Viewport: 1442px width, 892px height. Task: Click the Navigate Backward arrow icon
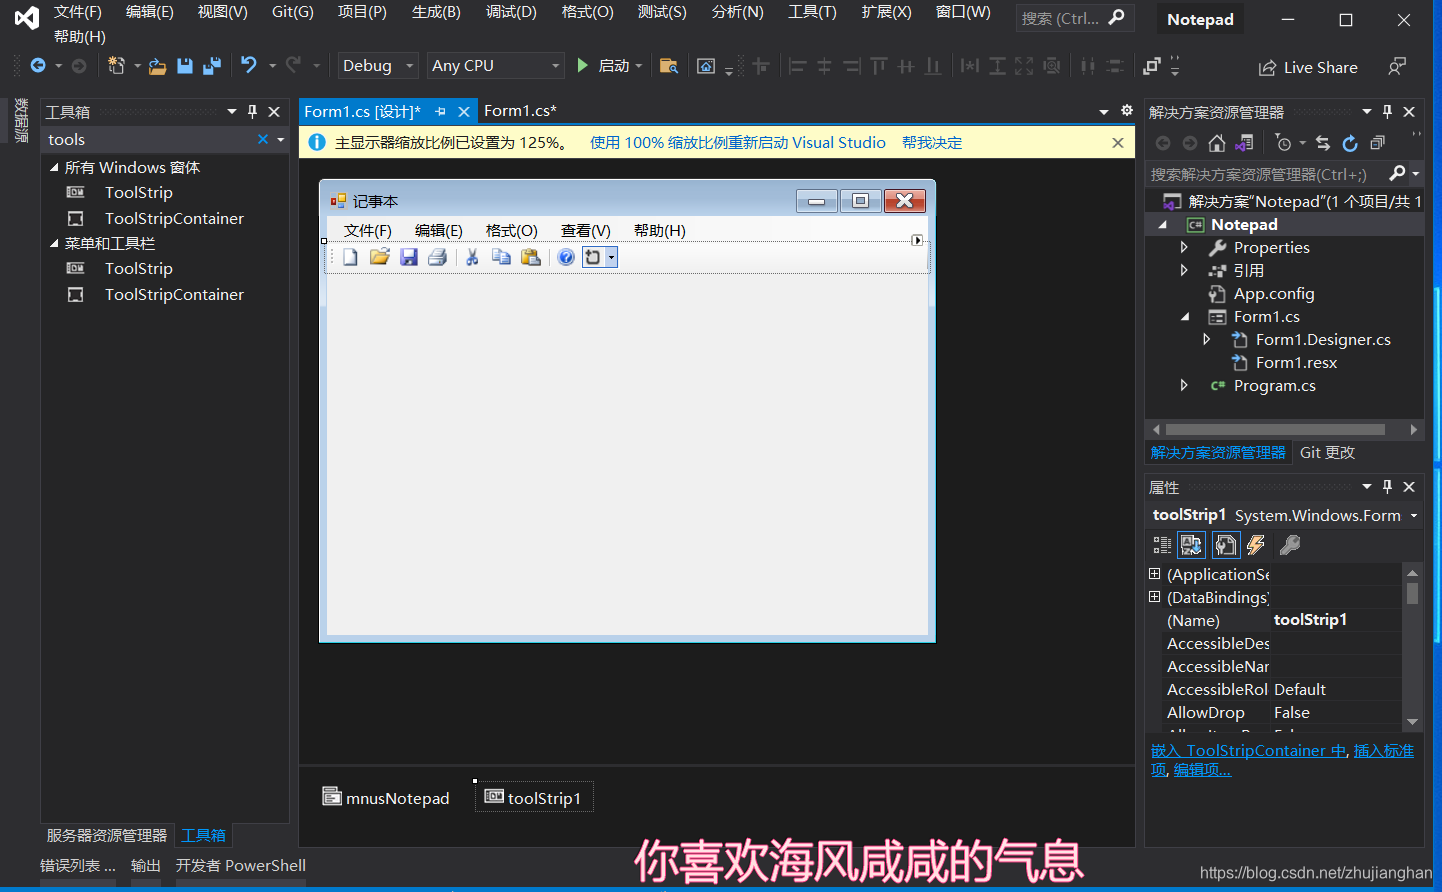click(38, 66)
